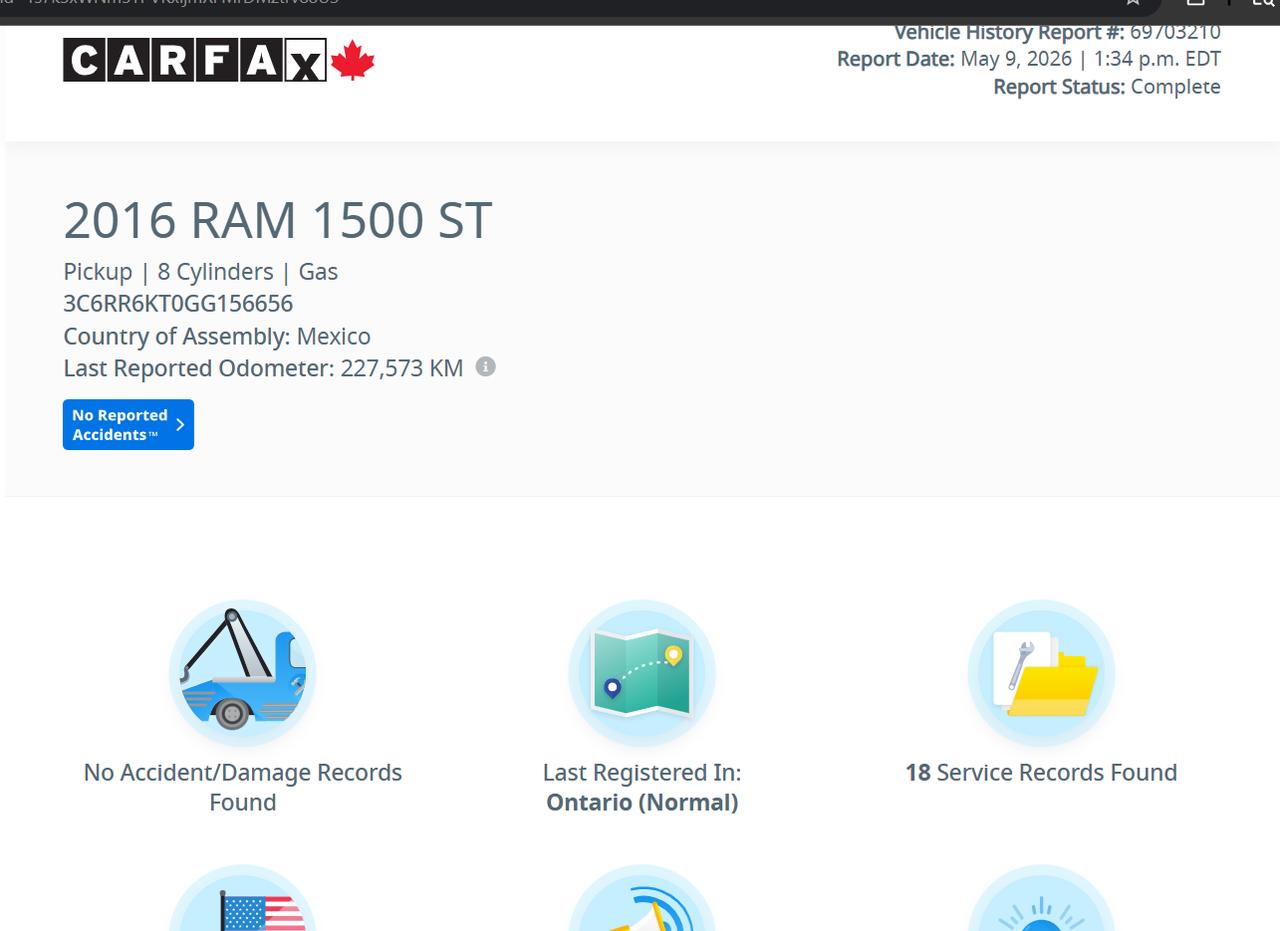Open the No Reported Accidents badge
Screen dimensions: 1280x931
click(x=128, y=425)
